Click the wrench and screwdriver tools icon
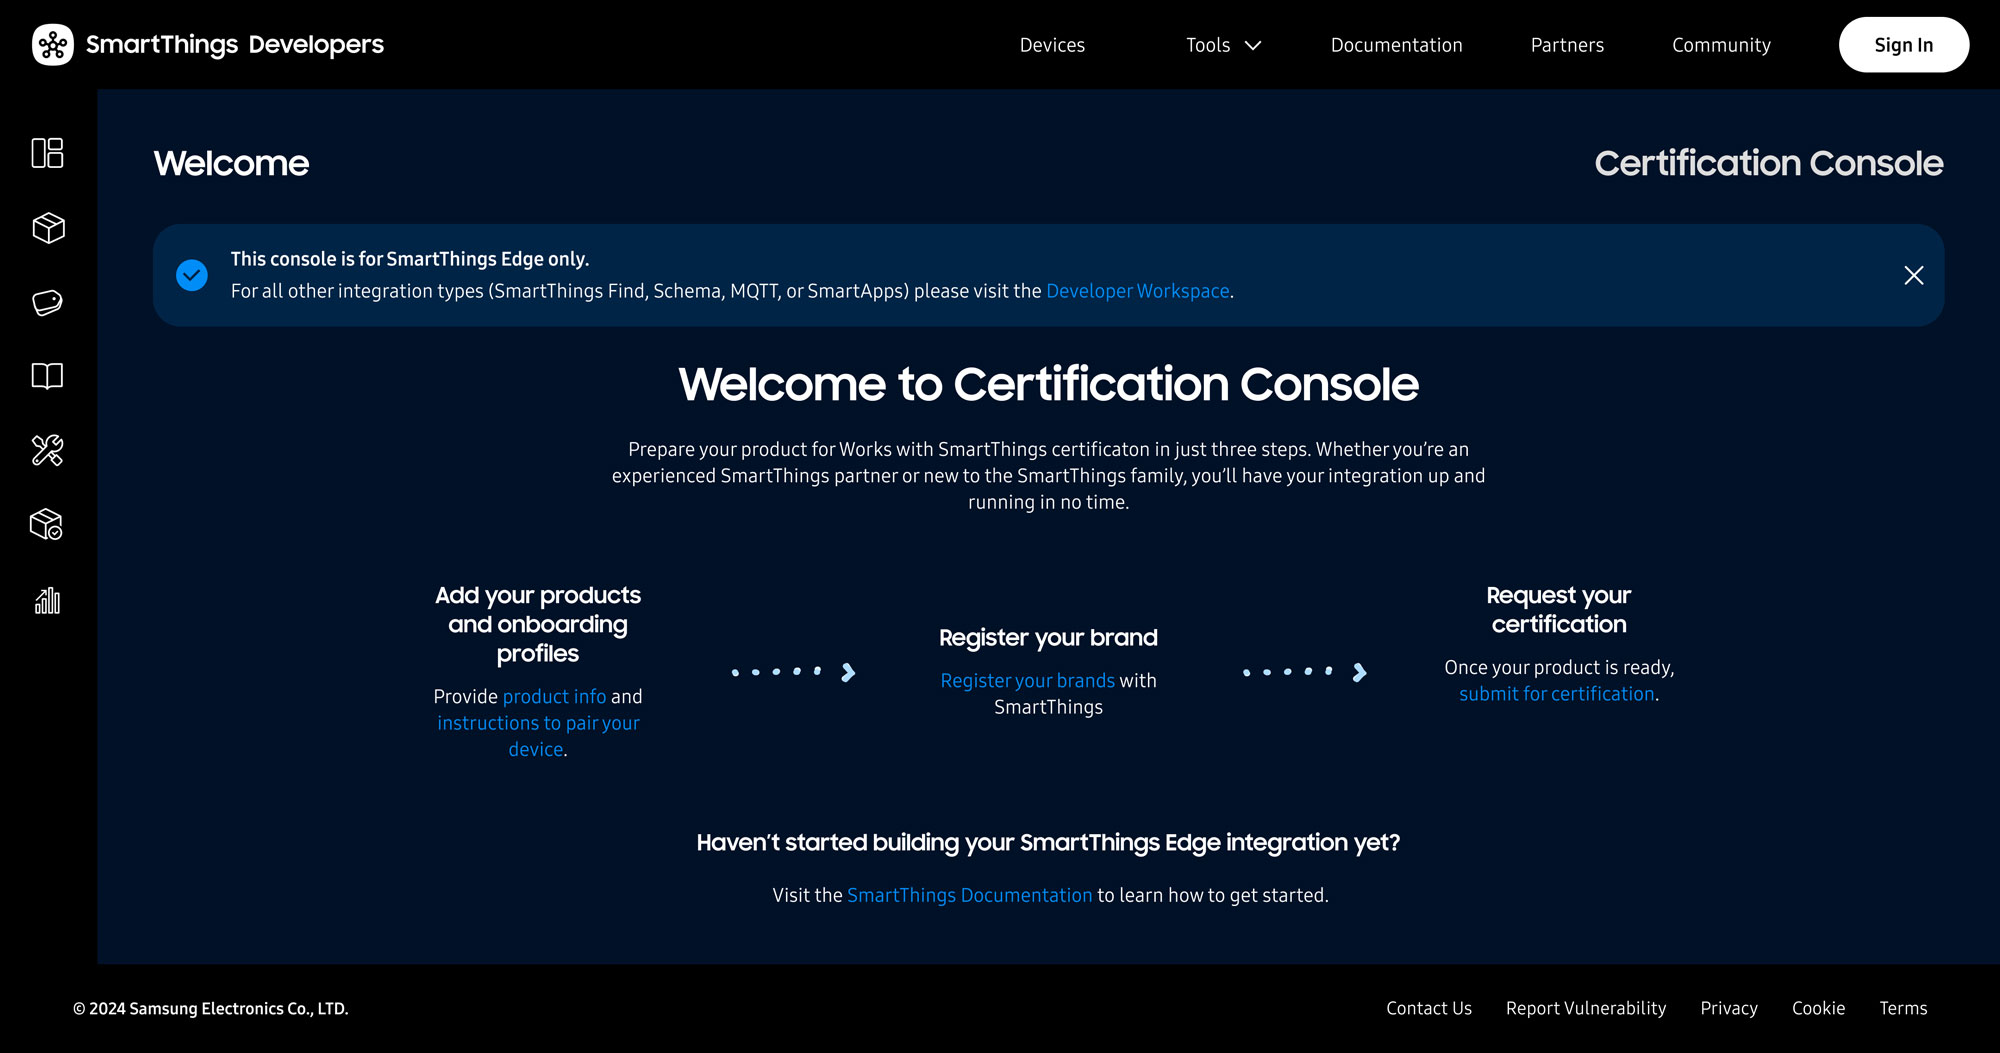The height and width of the screenshot is (1053, 2000). (47, 450)
